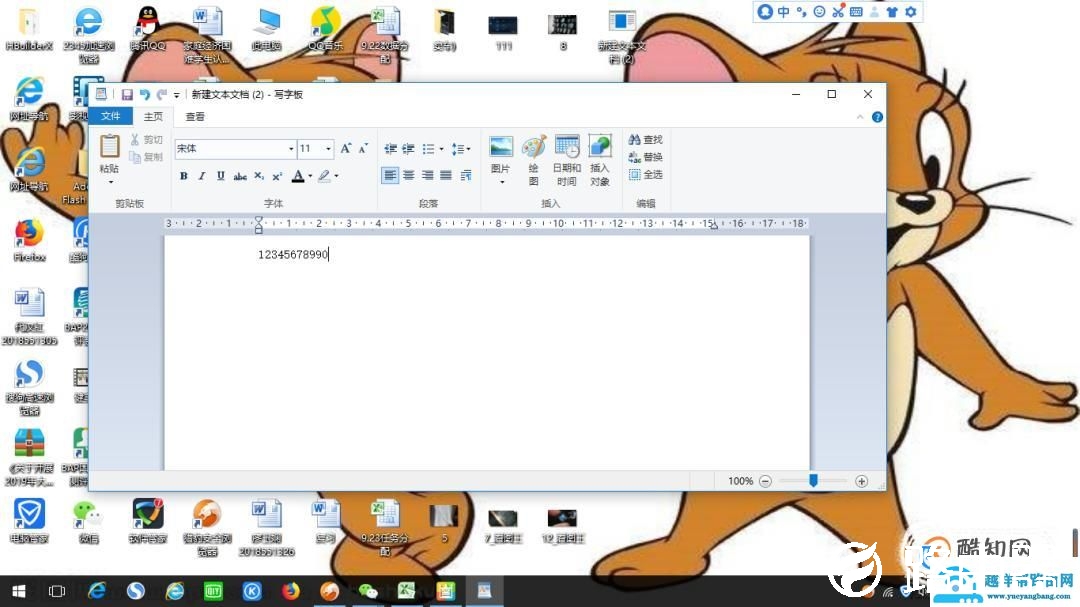Expand the Paste (粘贴) dropdown arrow
1080x607 pixels.
click(110, 183)
